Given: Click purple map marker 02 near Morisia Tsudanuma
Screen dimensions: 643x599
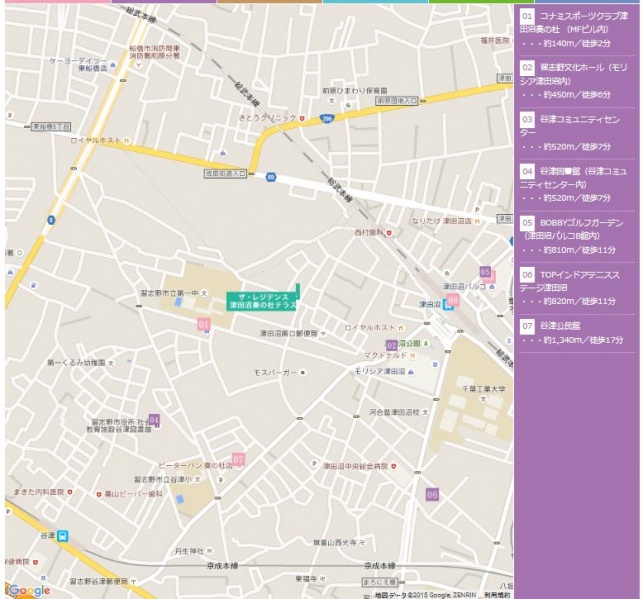Looking at the screenshot, I should [392, 345].
